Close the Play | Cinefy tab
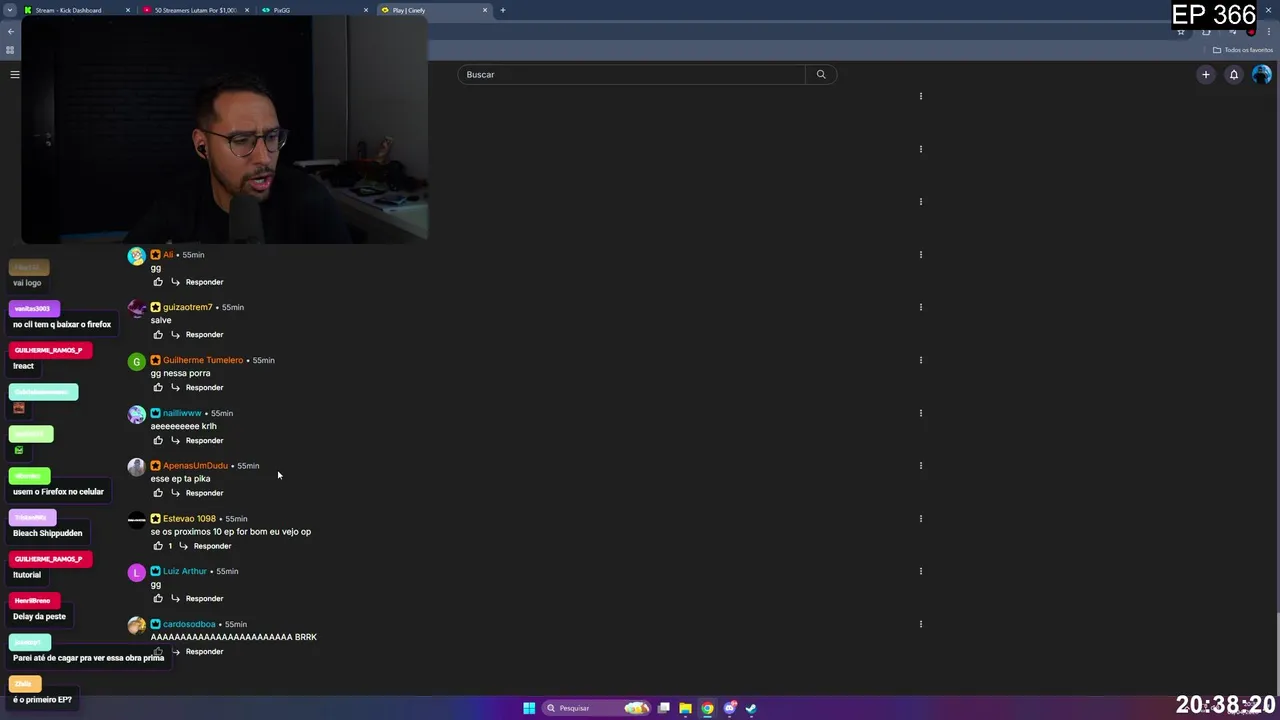The image size is (1280, 720). (x=485, y=10)
